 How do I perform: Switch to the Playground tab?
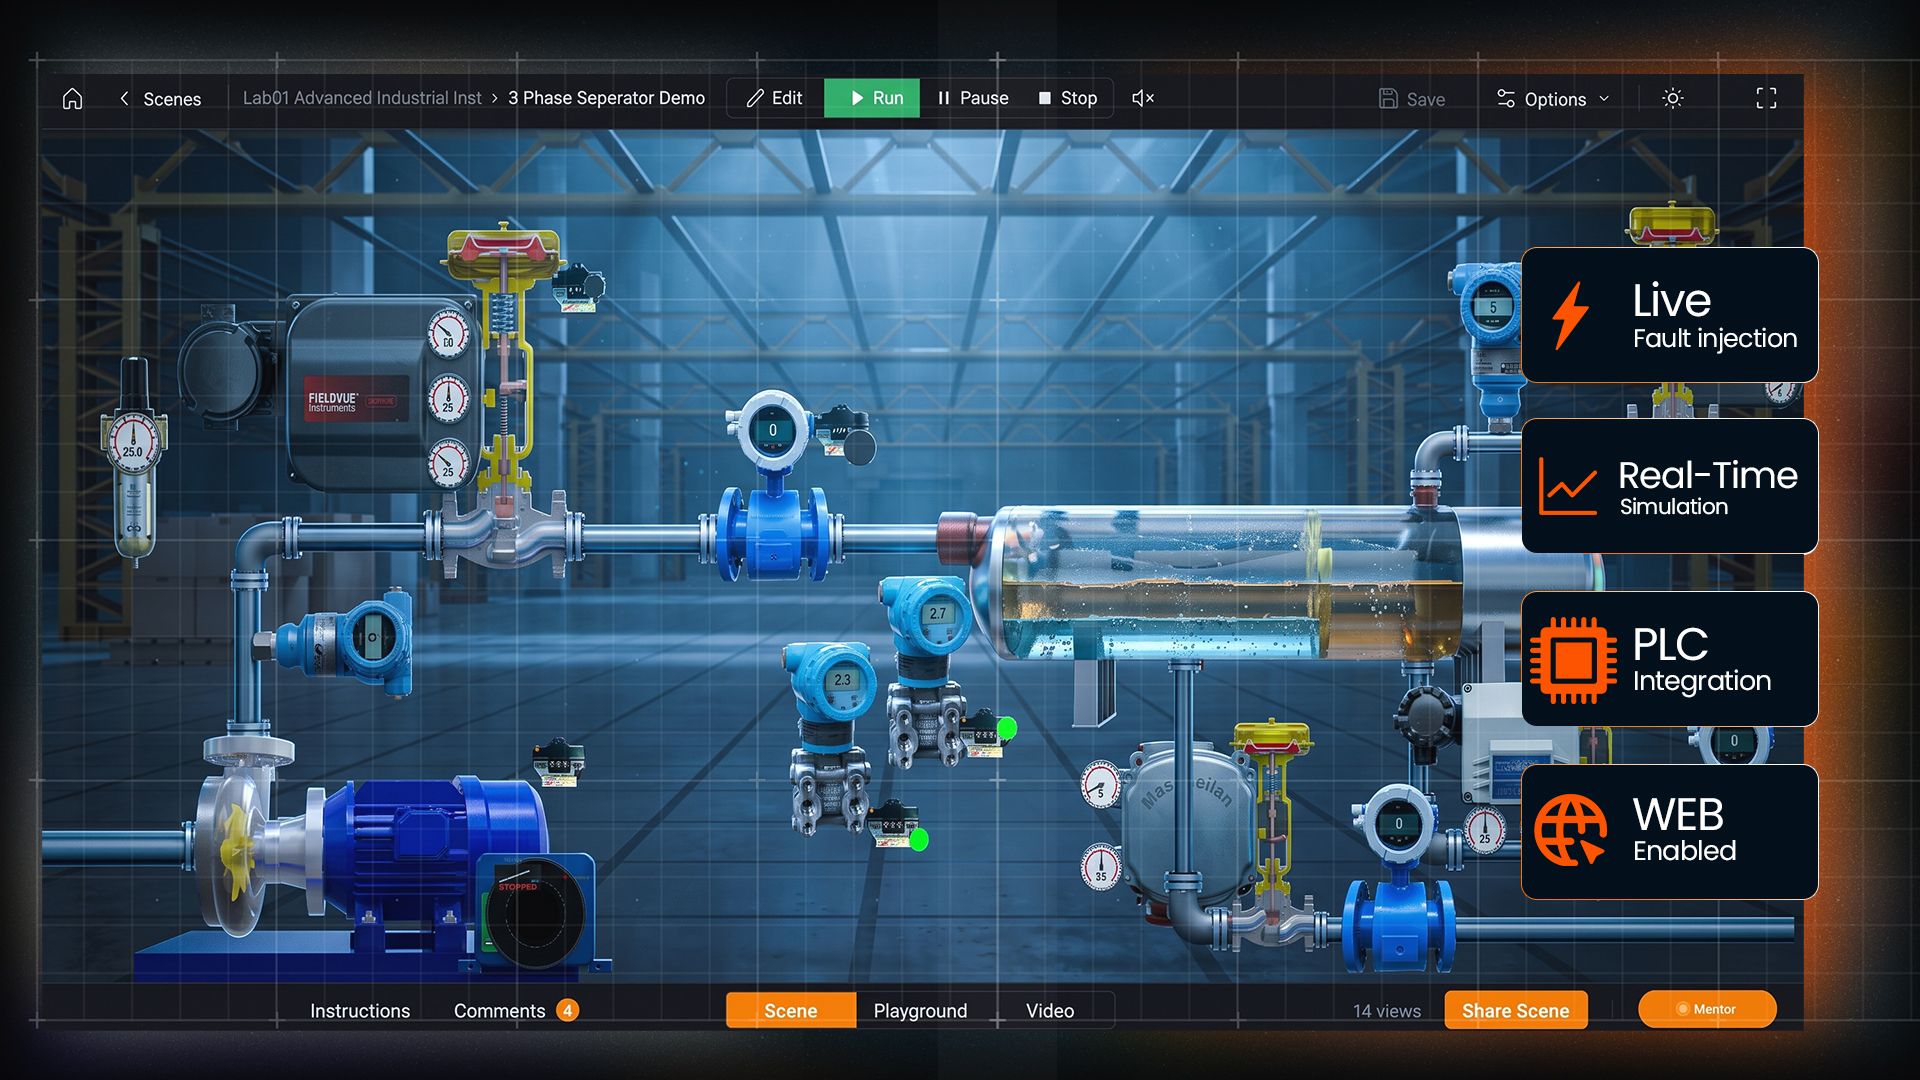(920, 1011)
